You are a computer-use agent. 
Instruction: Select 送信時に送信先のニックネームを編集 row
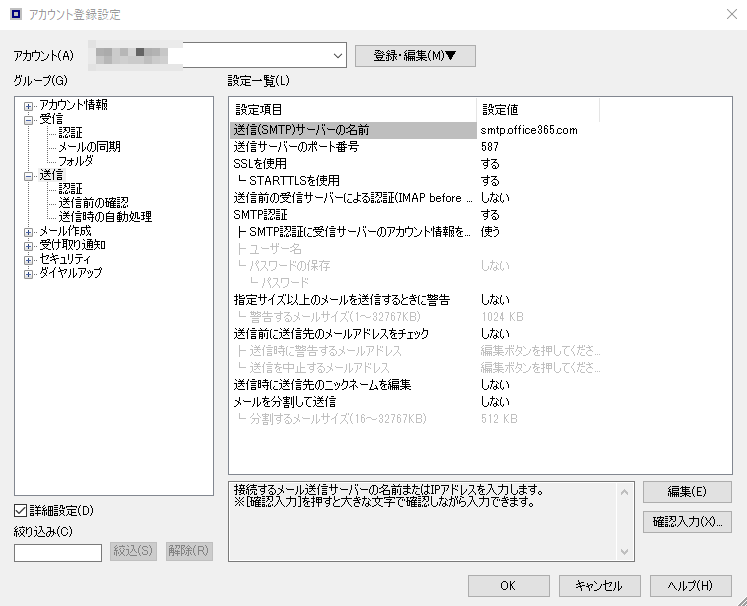click(353, 385)
